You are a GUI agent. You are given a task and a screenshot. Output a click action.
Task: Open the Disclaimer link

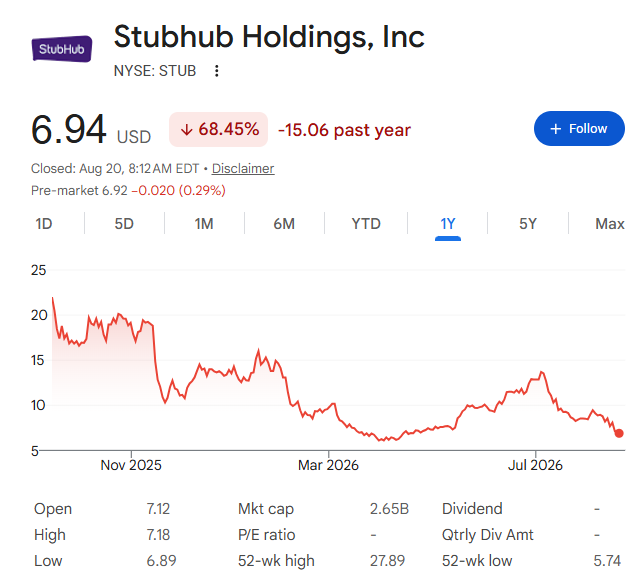[243, 168]
